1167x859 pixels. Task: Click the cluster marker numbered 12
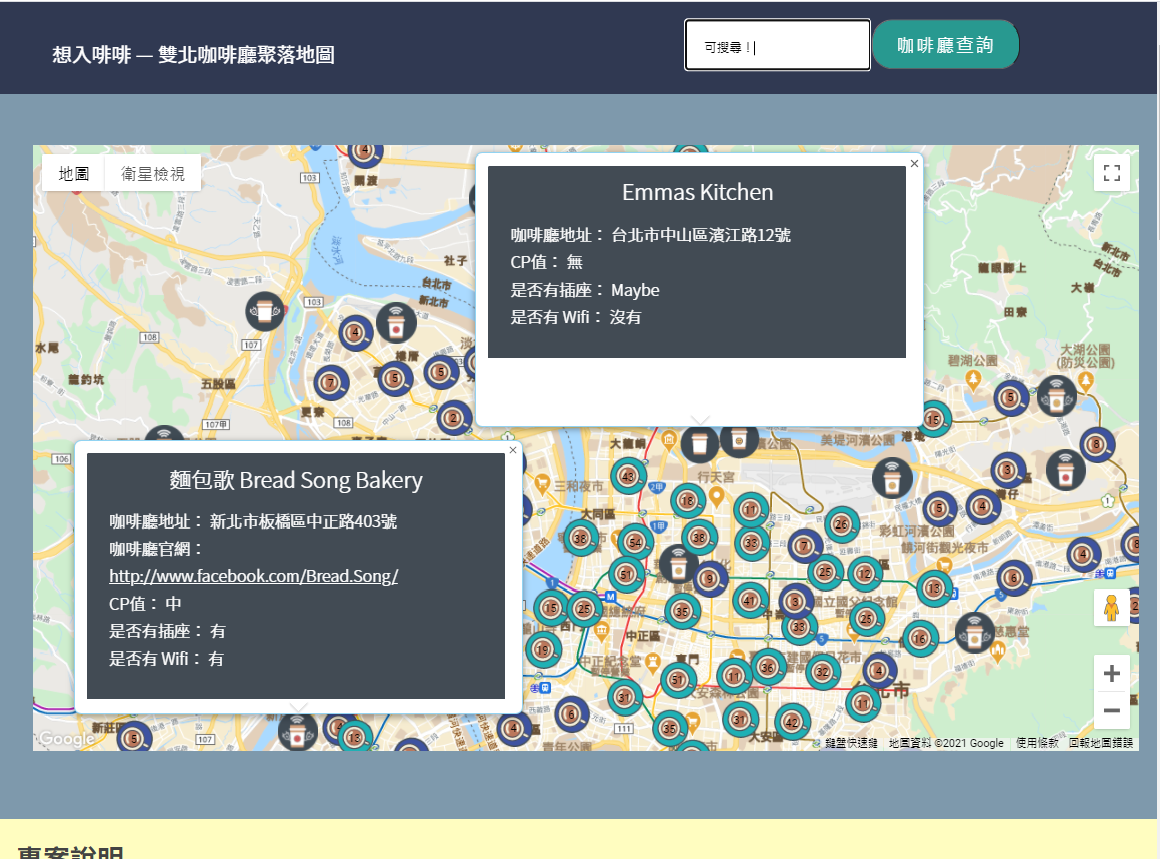click(864, 574)
